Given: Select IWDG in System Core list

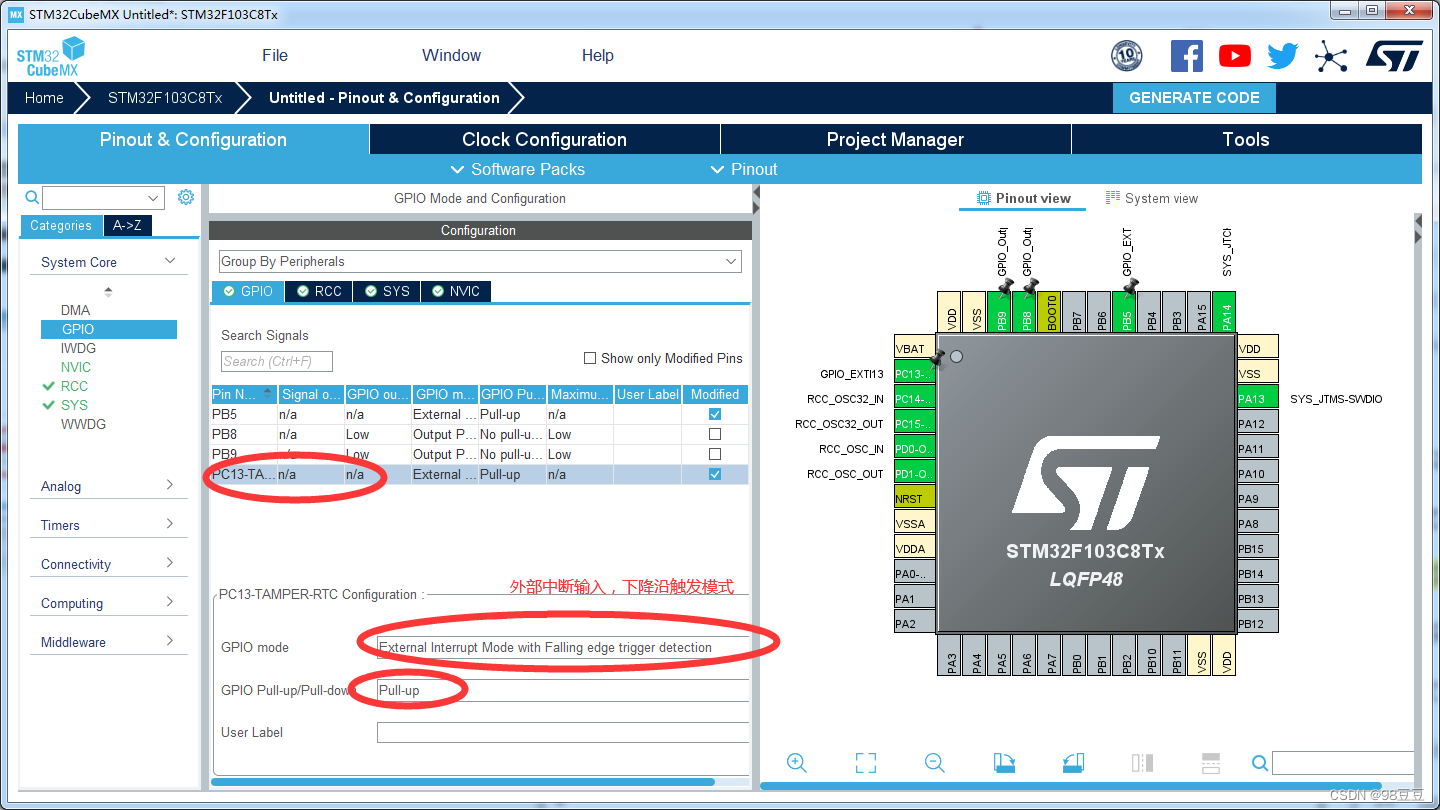Looking at the screenshot, I should (x=78, y=348).
